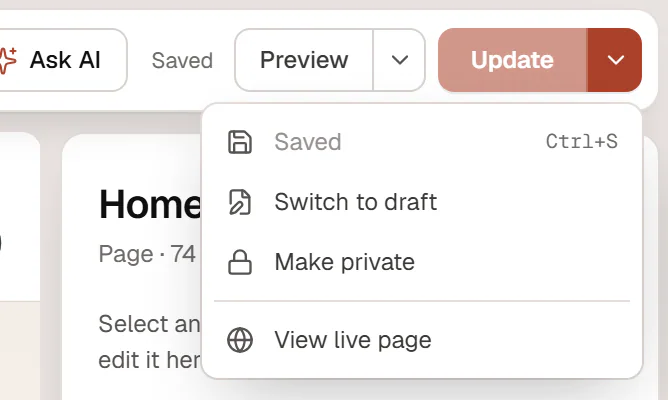
Task: Expand the Preview options chevron
Action: pyautogui.click(x=399, y=60)
